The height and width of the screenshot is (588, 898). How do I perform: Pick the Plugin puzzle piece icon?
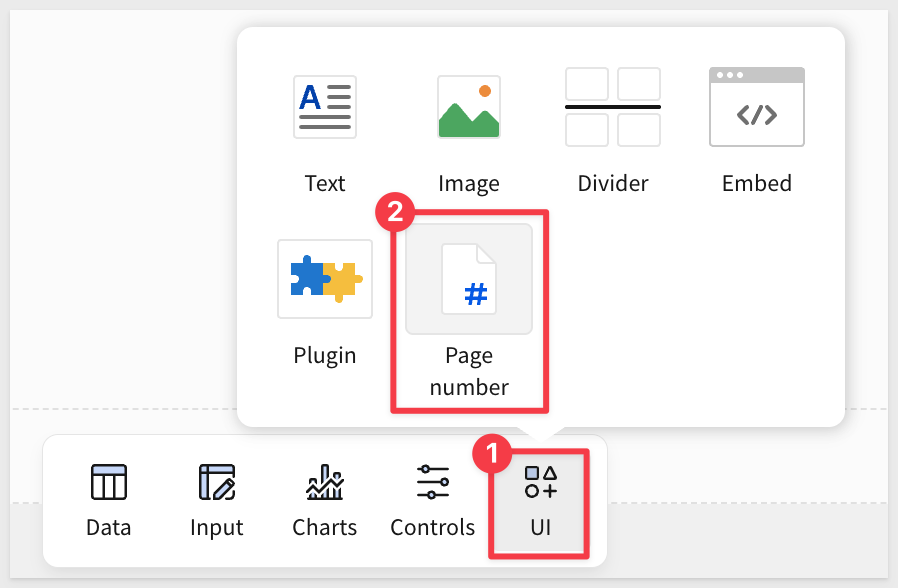[325, 279]
